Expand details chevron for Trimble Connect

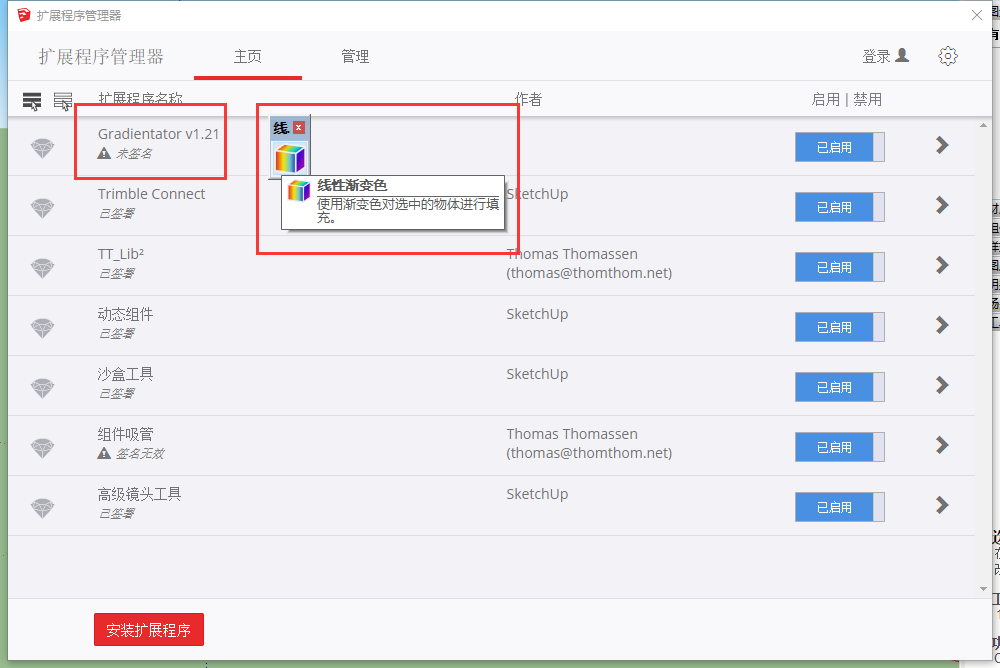pyautogui.click(x=942, y=205)
